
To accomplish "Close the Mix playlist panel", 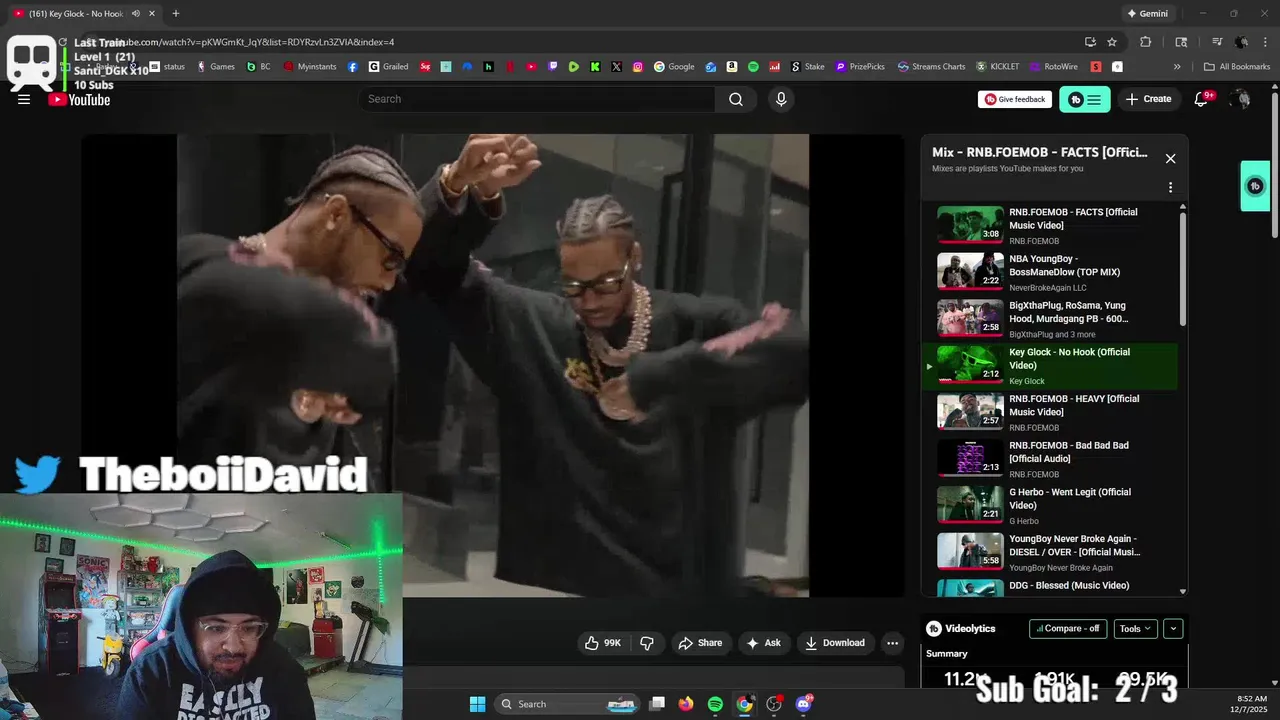I will [1170, 158].
